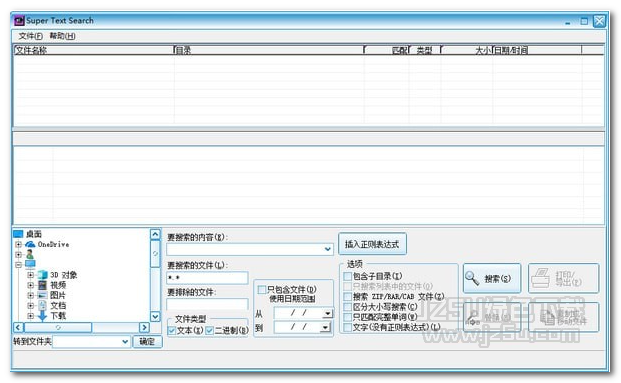Click the 要搜索的文件 input field

tap(207, 278)
